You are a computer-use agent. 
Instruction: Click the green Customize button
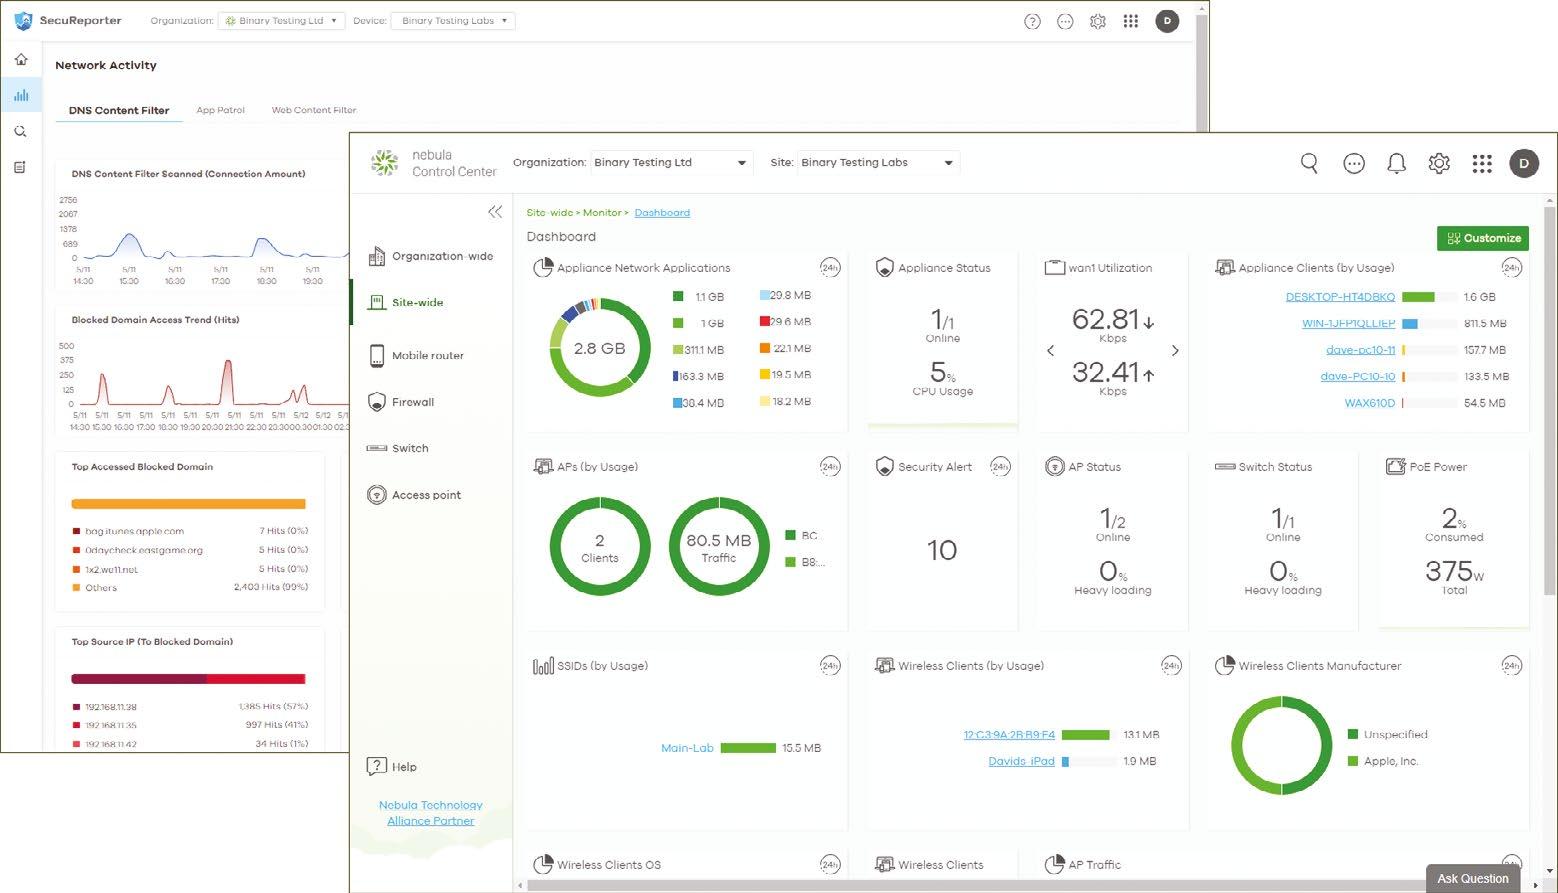click(1483, 238)
